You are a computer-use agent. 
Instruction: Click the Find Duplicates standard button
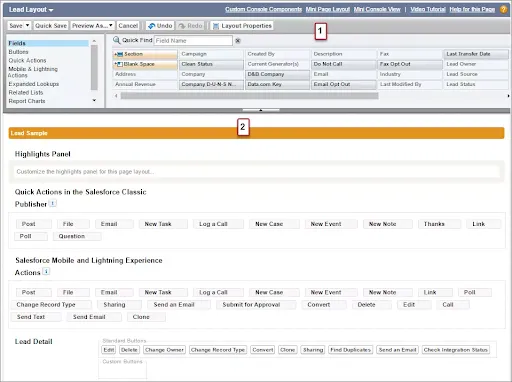coord(350,350)
